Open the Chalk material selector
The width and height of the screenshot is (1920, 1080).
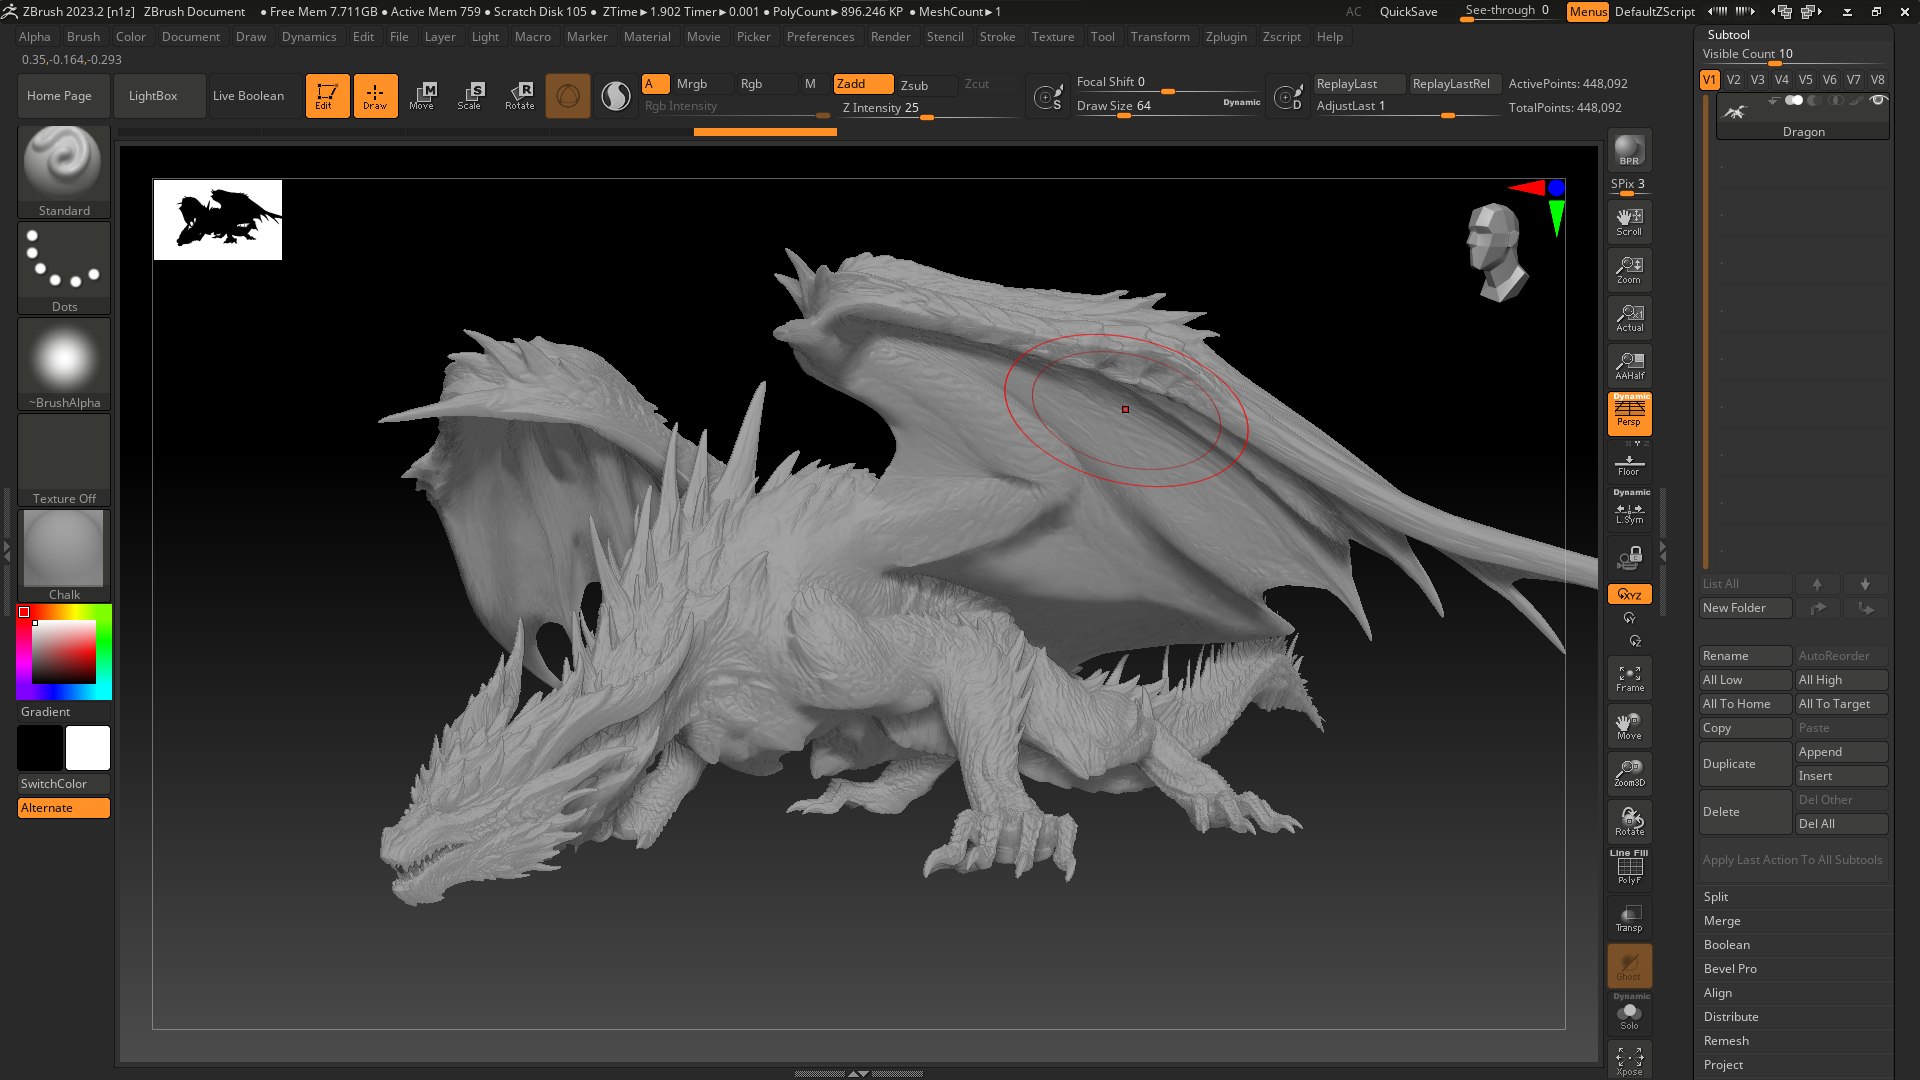pos(64,555)
